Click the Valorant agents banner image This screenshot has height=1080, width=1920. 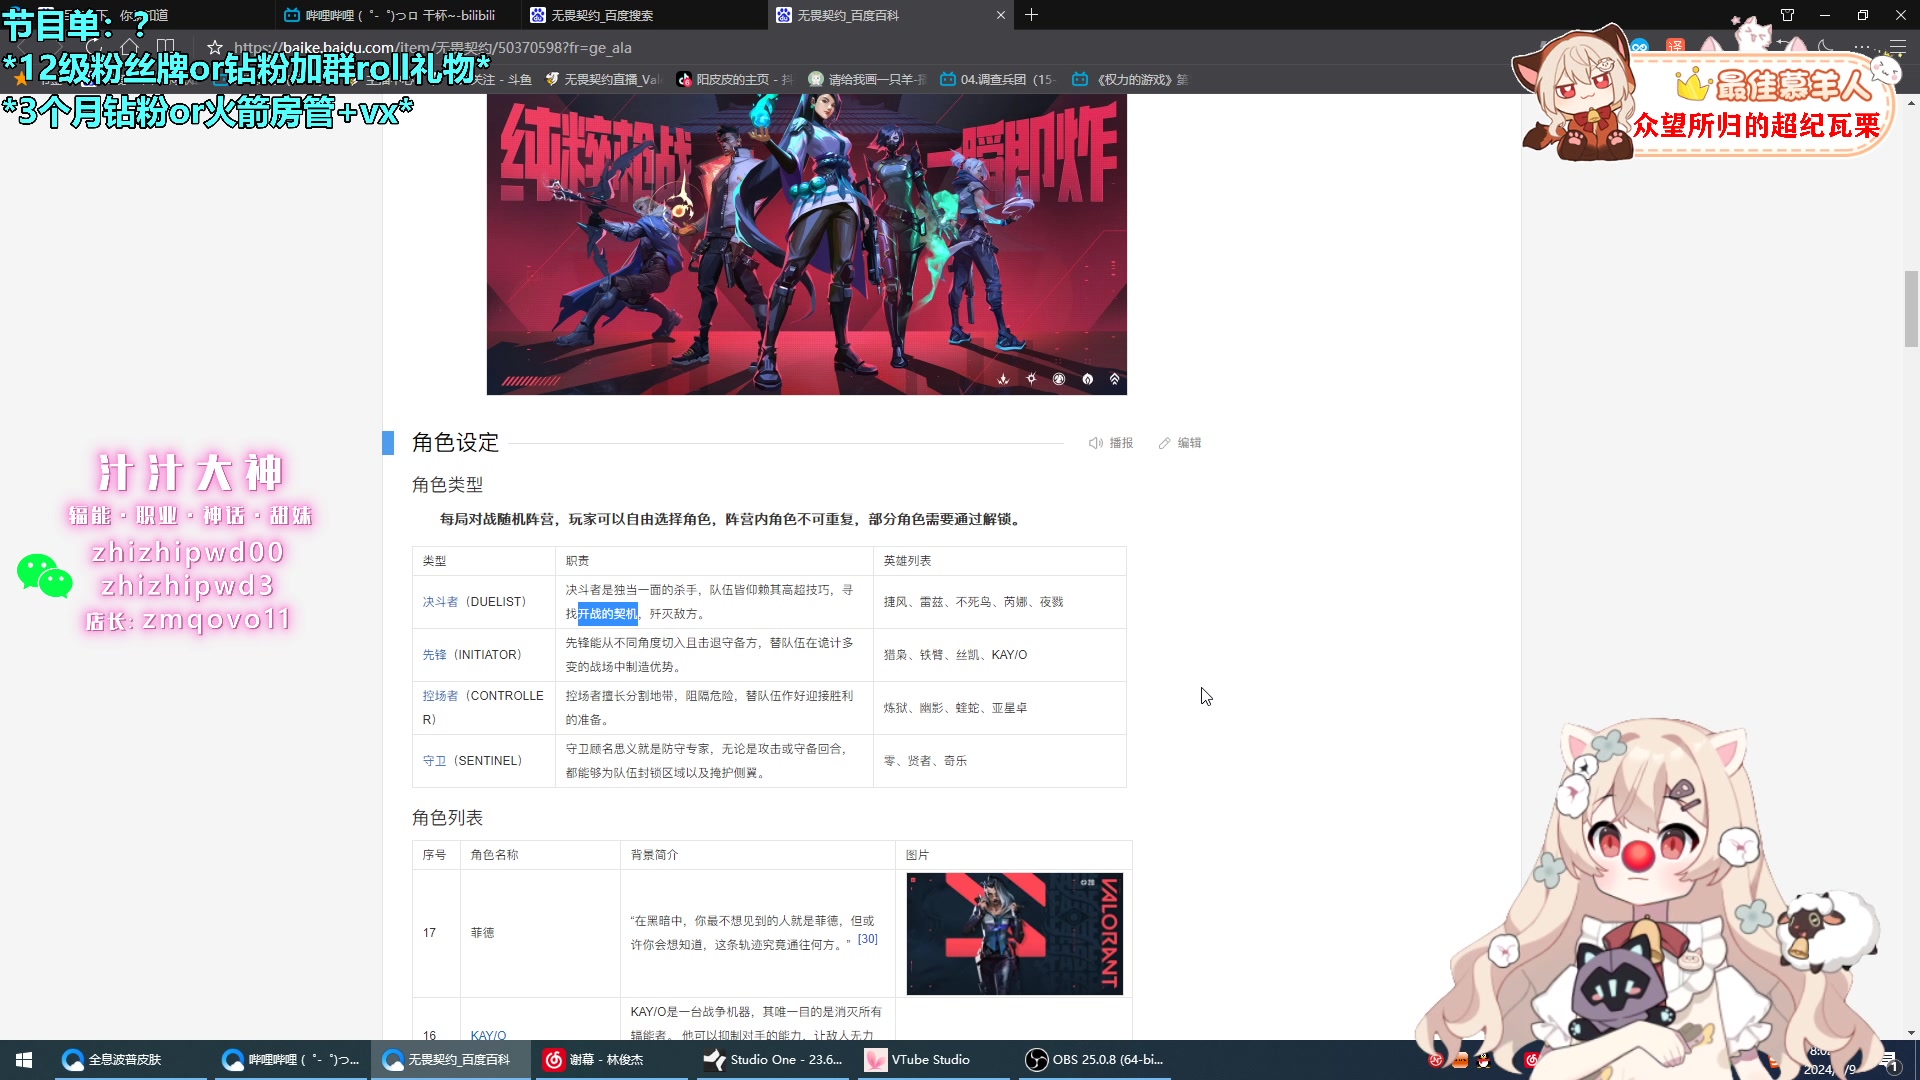point(806,244)
